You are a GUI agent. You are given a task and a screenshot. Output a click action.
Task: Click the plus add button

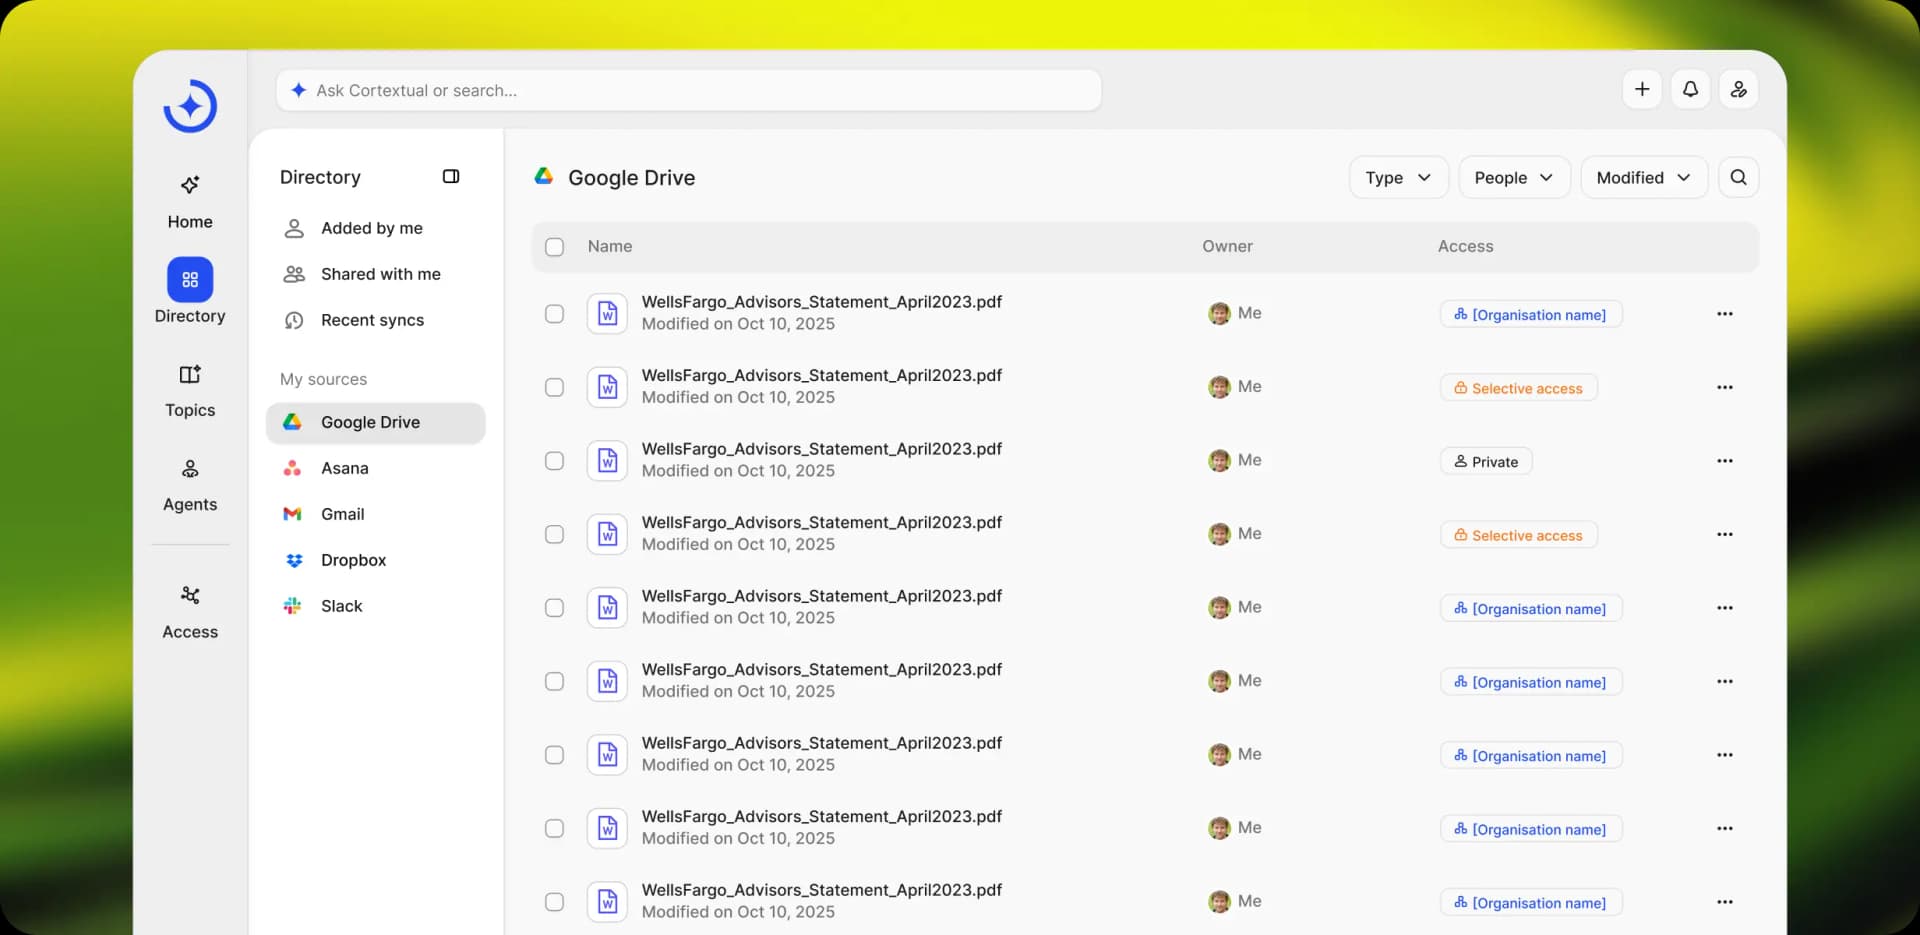tap(1642, 89)
